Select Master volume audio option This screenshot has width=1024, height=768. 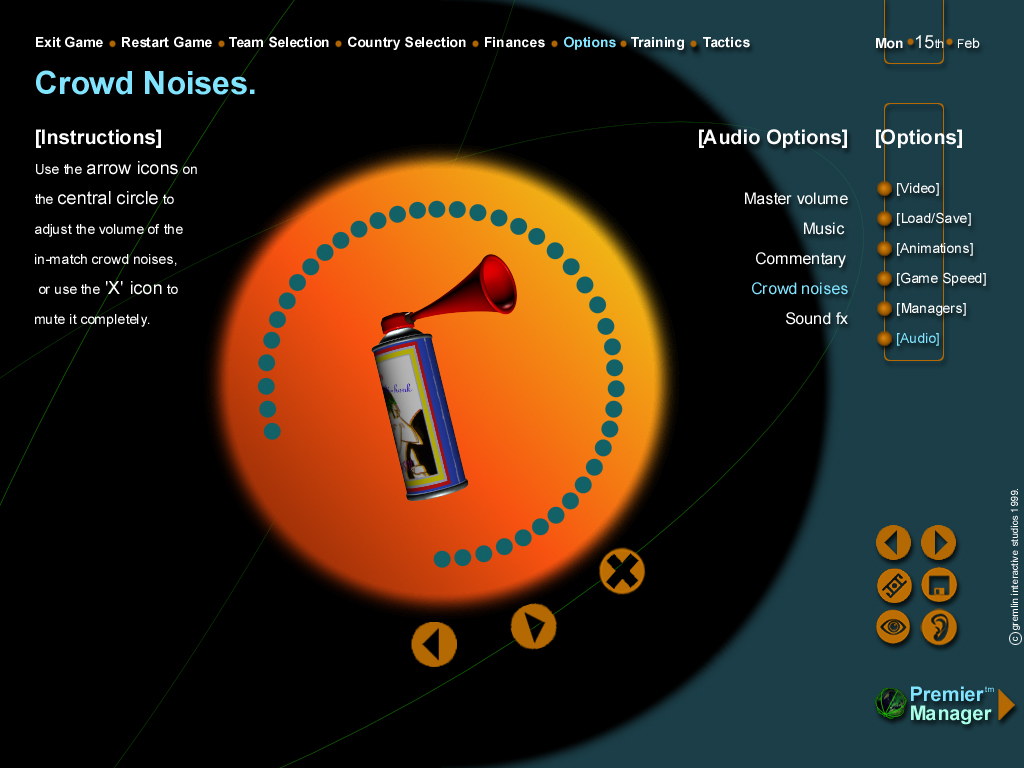[x=795, y=199]
